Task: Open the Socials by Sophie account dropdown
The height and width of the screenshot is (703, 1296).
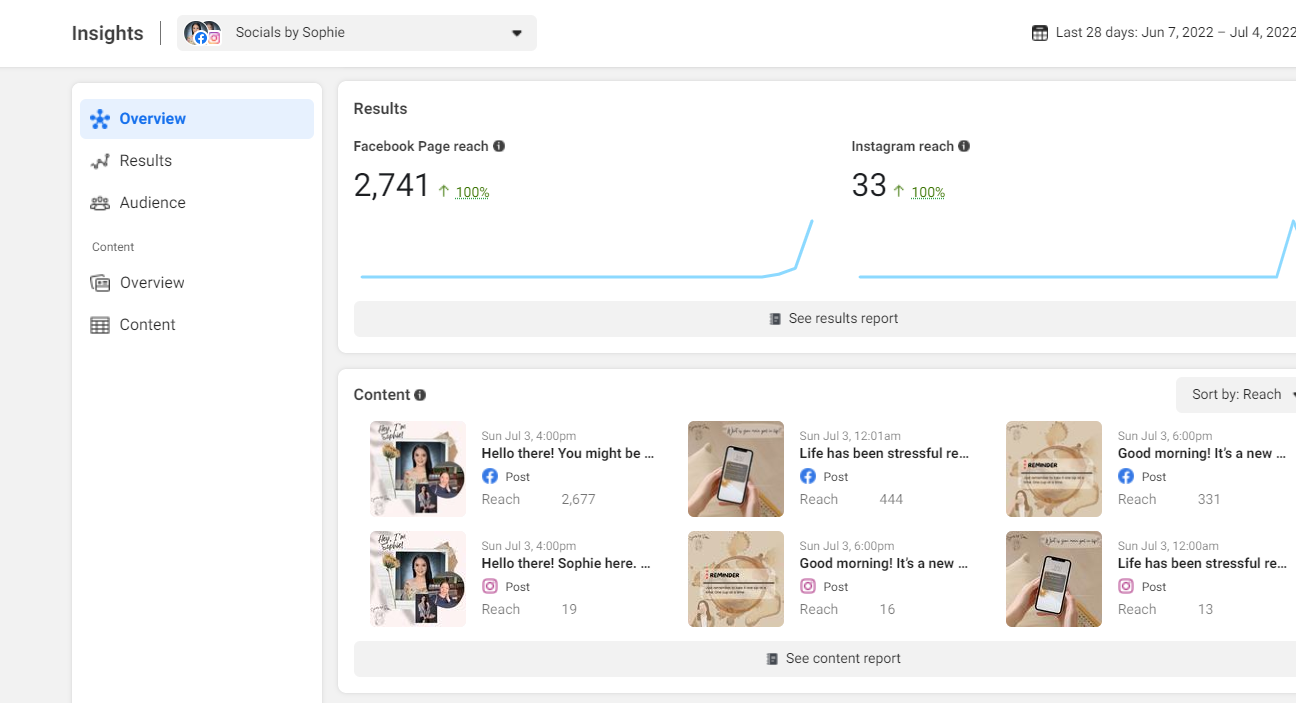Action: click(x=357, y=33)
